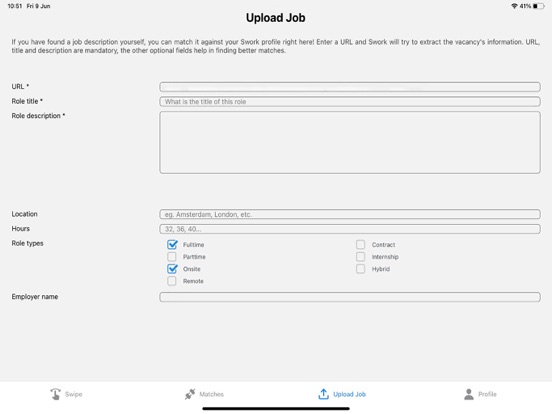Screen dimensions: 552x414
Task: Tap the Matches plug icon
Action: (x=190, y=394)
